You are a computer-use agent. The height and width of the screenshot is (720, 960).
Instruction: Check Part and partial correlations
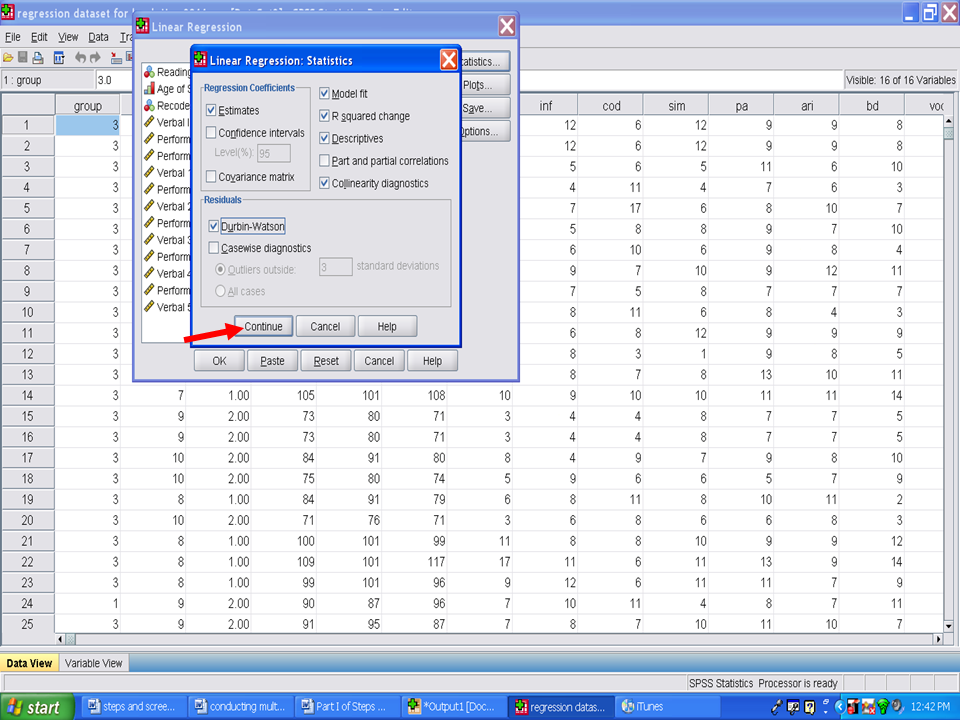click(x=325, y=161)
